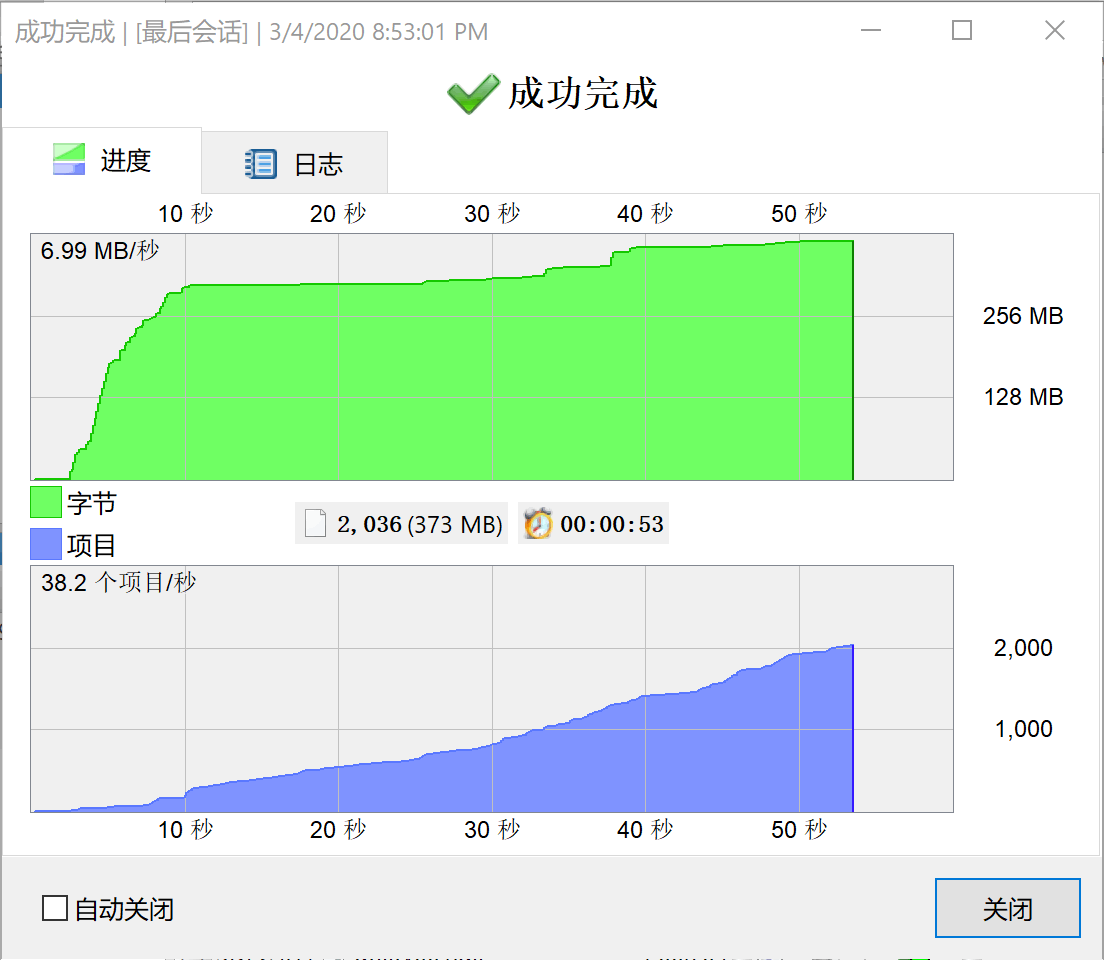Screen dimensions: 1104x960
Task: Click the clock icon beside elapsed time
Action: [538, 523]
